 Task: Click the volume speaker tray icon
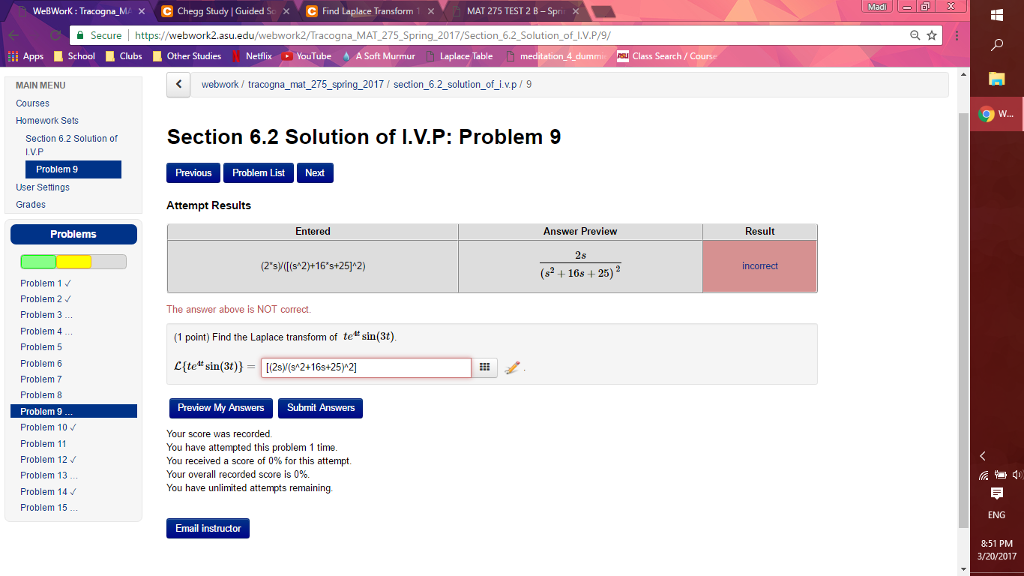[x=1017, y=475]
